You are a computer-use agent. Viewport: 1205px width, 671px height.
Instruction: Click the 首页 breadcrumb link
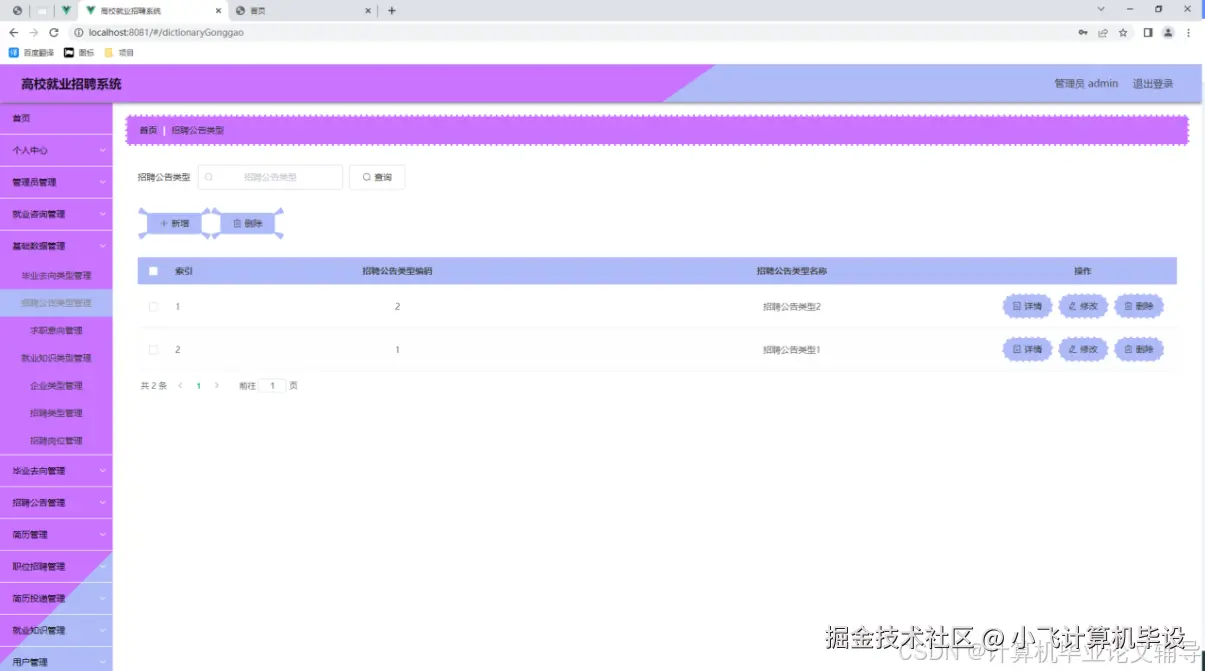click(x=148, y=131)
